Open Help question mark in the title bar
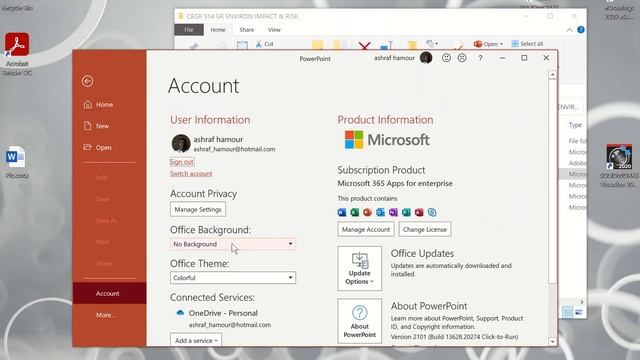The image size is (640, 360). (x=480, y=58)
